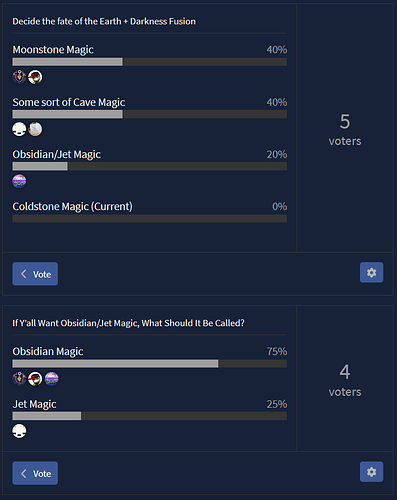Click the skull avatar under Jet Magic
This screenshot has width=397, height=500.
pyautogui.click(x=19, y=431)
